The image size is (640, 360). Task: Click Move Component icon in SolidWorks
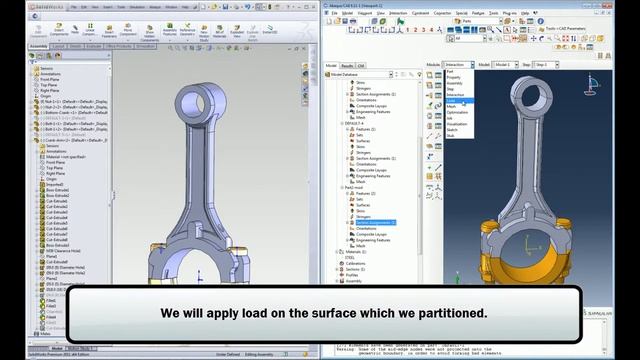(128, 30)
